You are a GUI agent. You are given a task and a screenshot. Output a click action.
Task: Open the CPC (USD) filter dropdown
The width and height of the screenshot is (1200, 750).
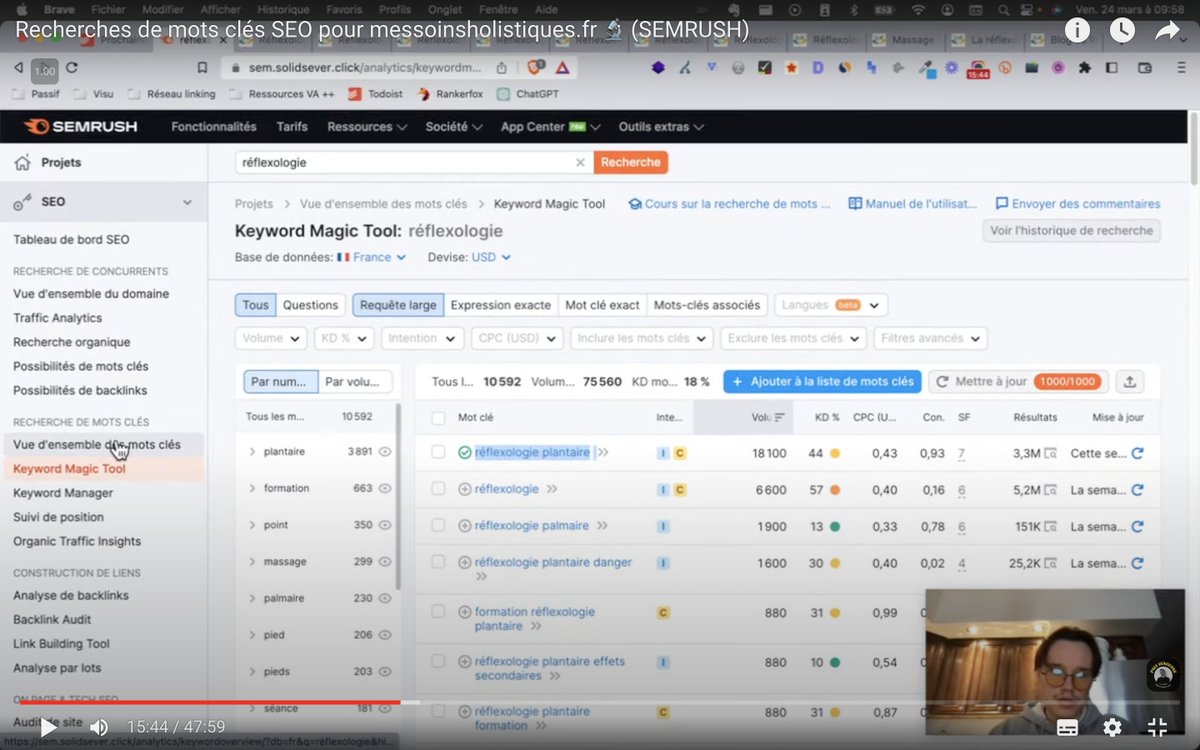517,338
